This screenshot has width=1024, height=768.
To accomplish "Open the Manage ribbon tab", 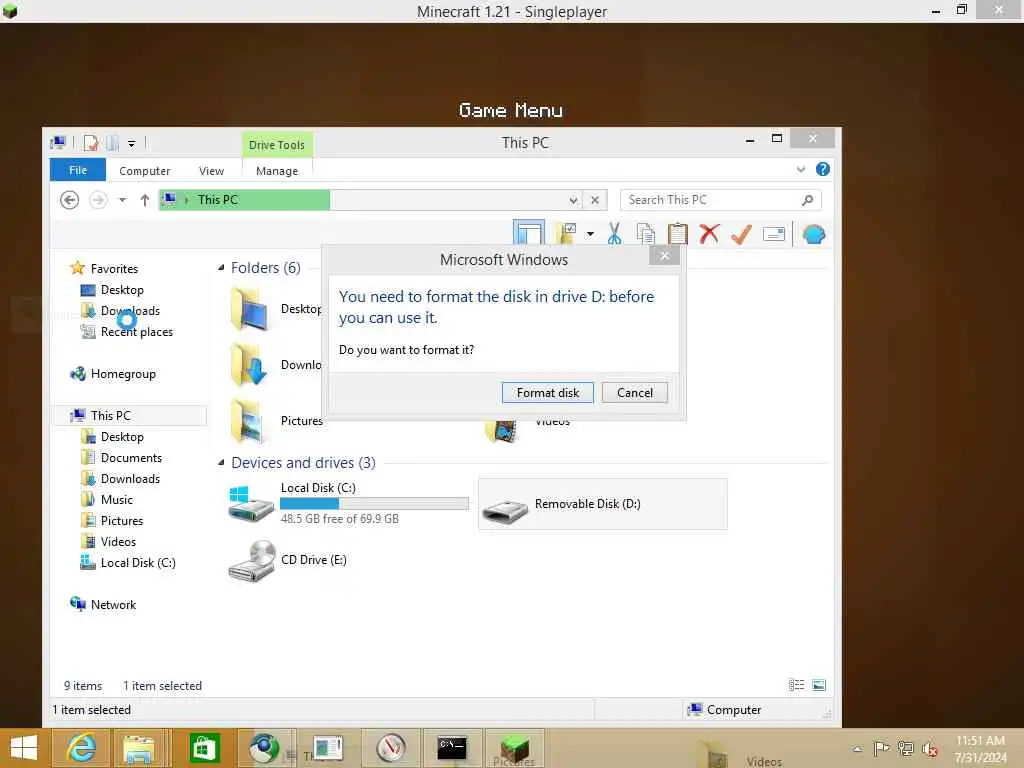I will point(277,170).
